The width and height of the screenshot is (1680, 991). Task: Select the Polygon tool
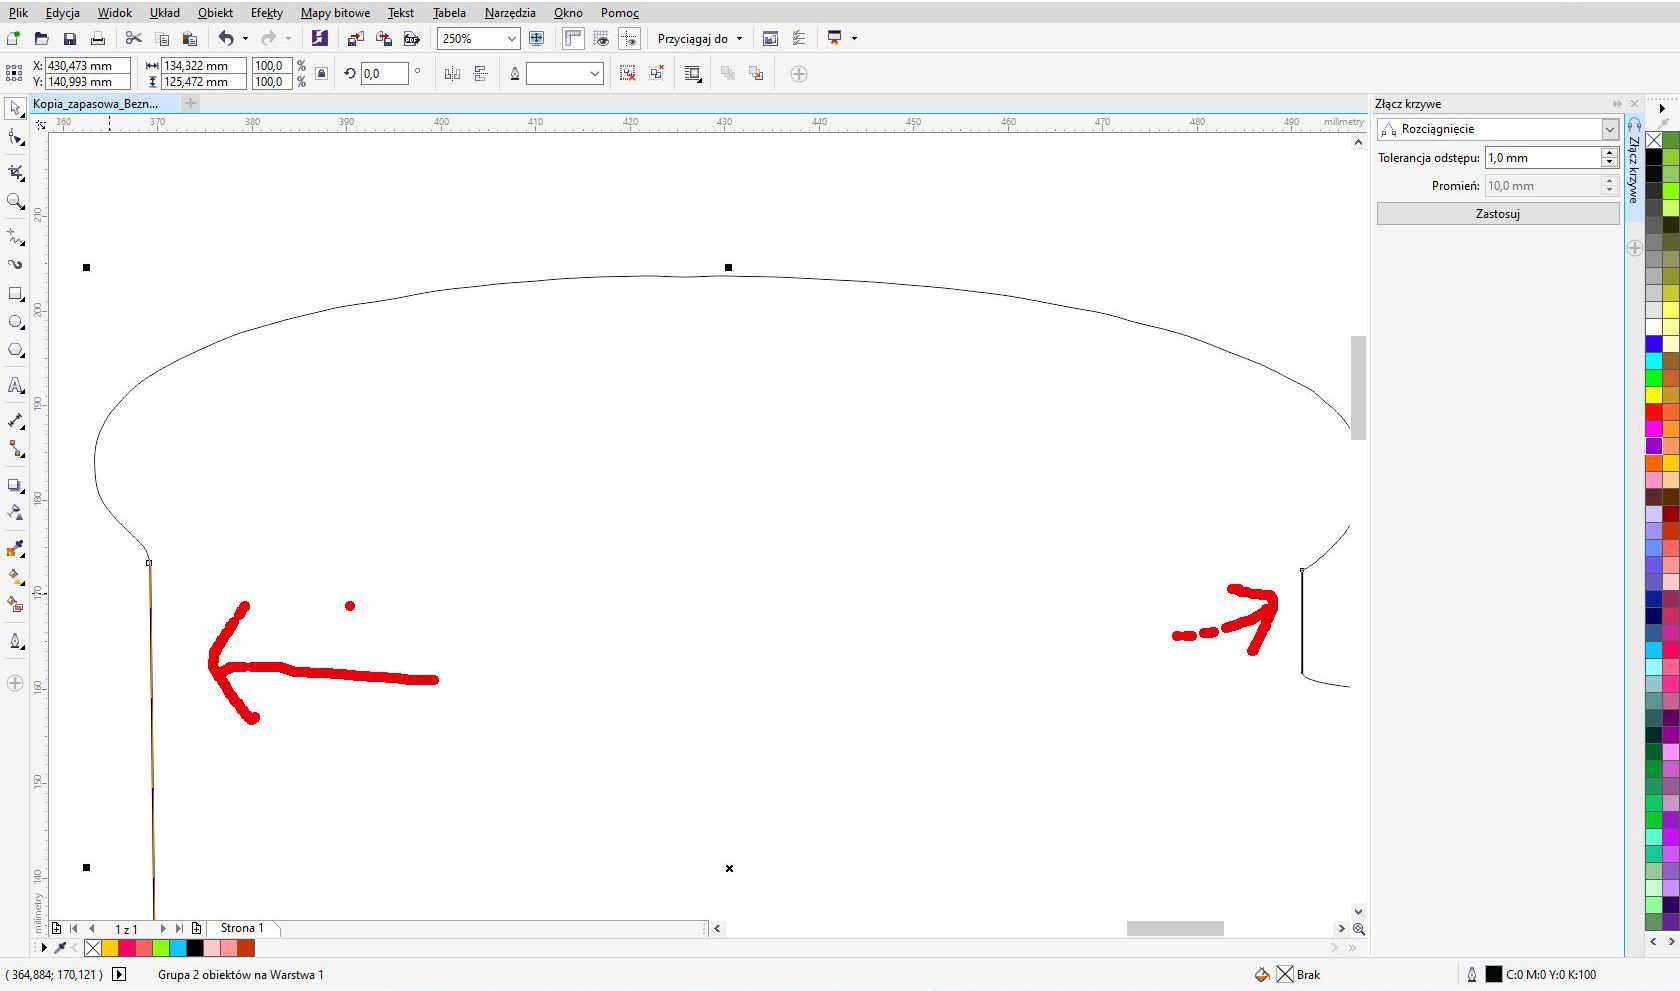(15, 350)
